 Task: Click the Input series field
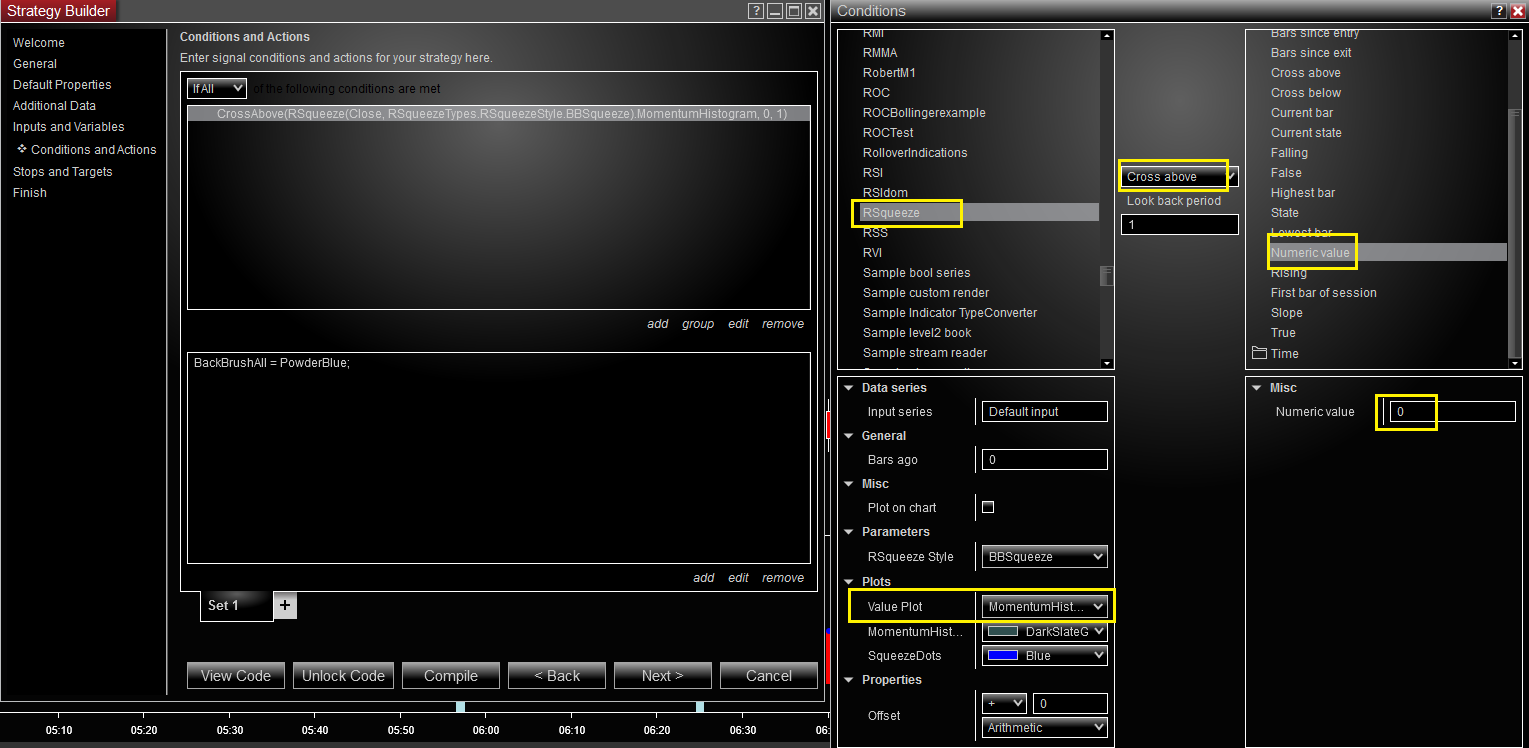point(1044,412)
